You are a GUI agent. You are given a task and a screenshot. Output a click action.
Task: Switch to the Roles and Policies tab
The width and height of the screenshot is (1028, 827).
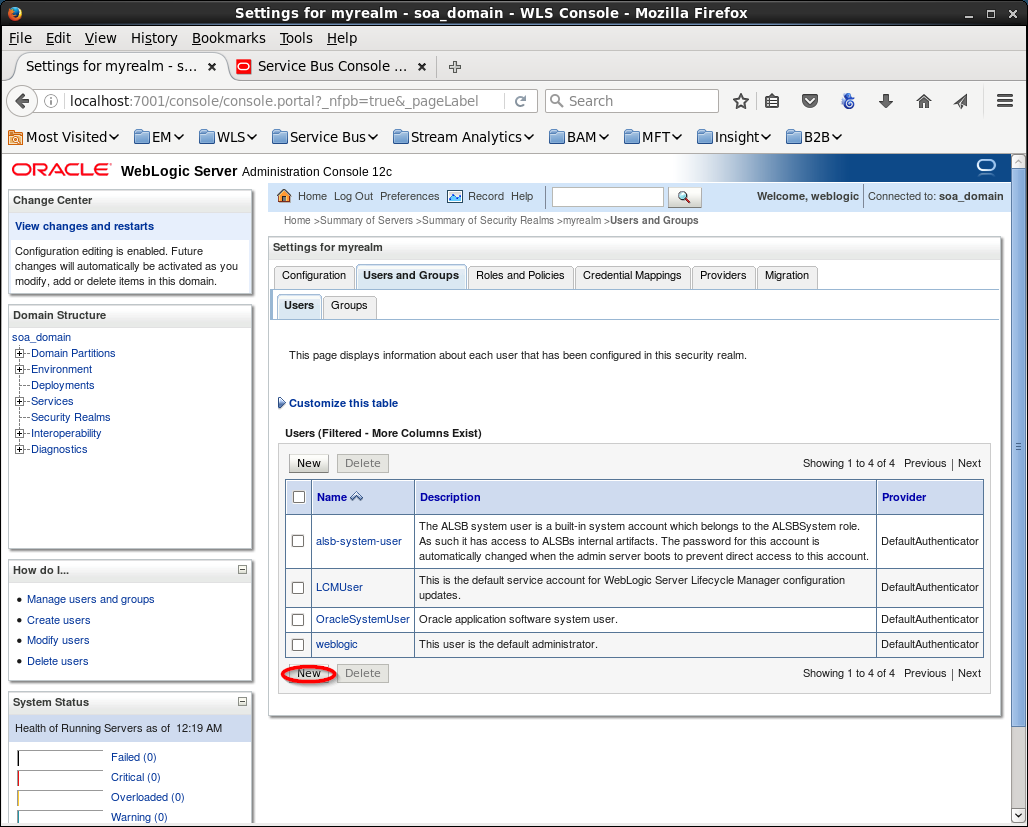pos(520,276)
